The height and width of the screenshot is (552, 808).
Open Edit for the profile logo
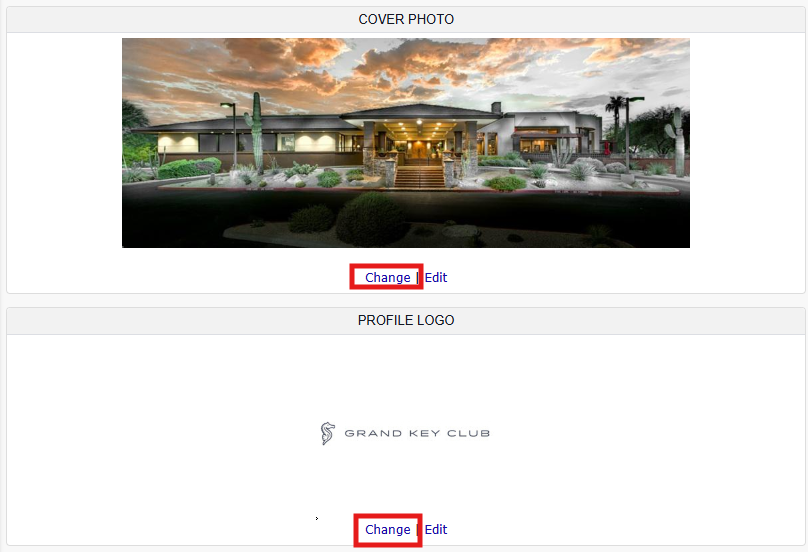click(436, 529)
